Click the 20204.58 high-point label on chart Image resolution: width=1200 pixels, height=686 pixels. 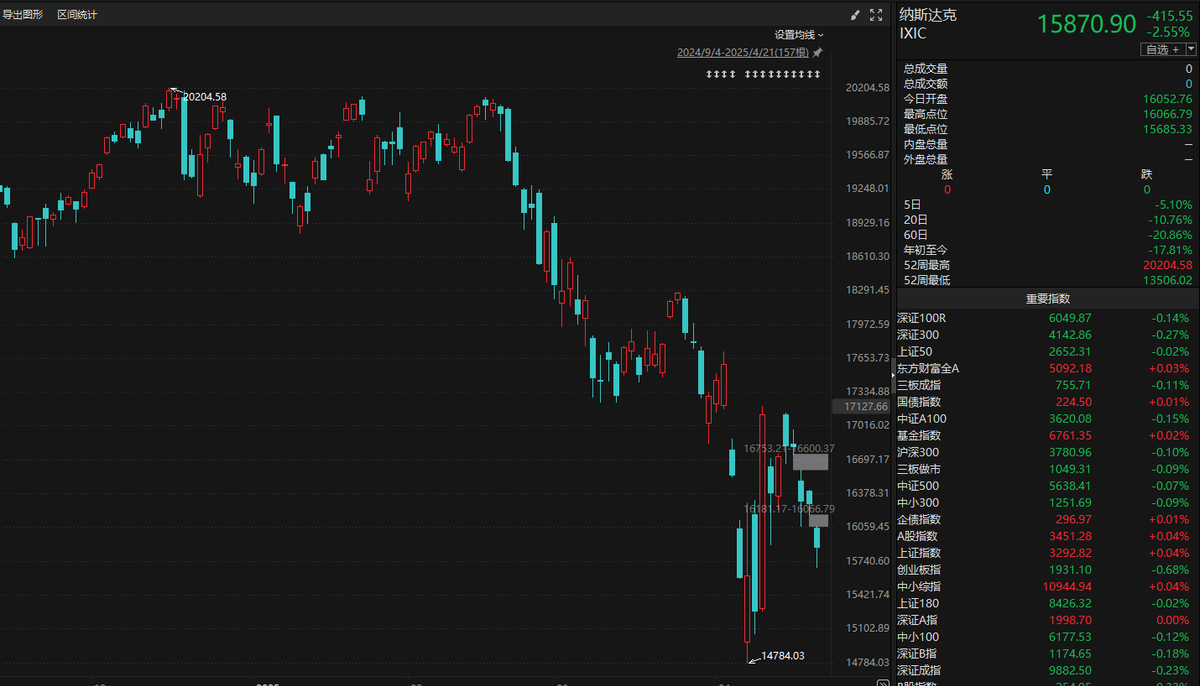tap(206, 97)
